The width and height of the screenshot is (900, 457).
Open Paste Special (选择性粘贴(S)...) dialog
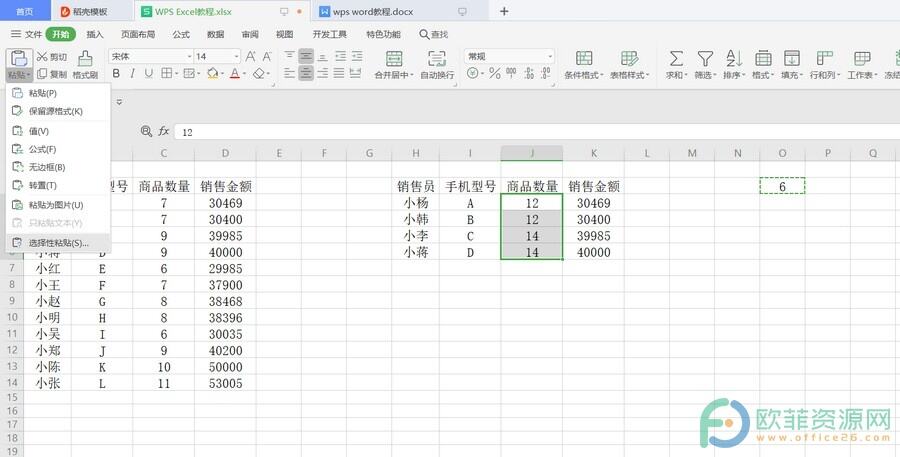[57, 243]
